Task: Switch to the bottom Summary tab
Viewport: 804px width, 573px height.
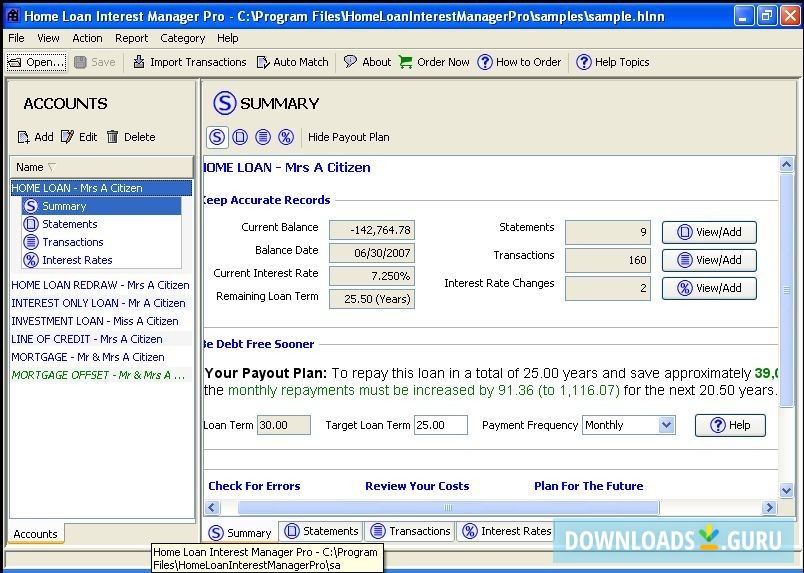Action: click(x=239, y=532)
